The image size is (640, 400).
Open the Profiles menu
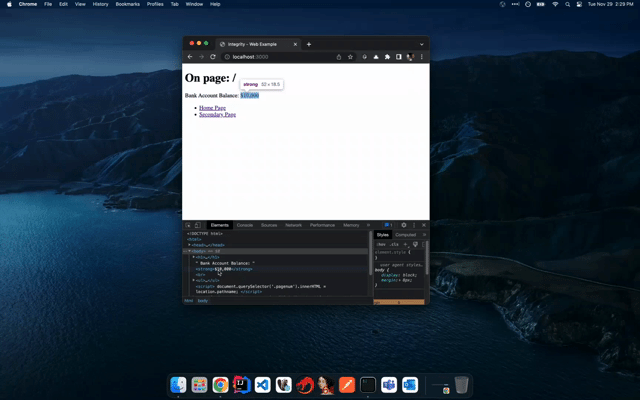[x=155, y=4]
